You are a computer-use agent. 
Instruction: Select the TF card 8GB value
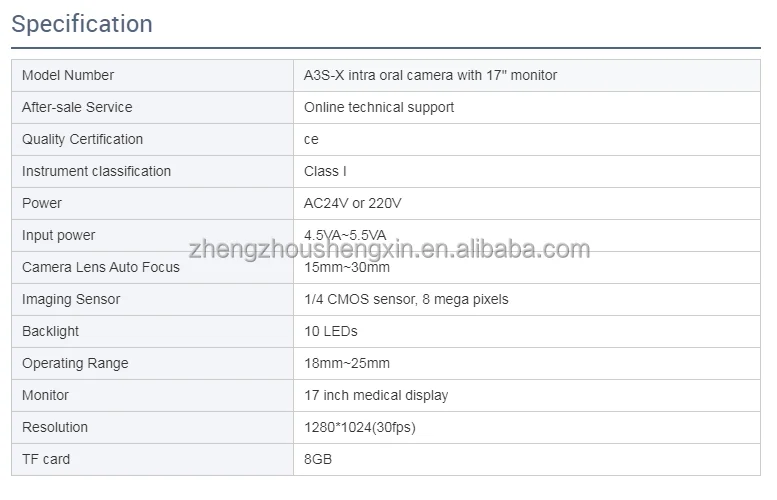318,459
